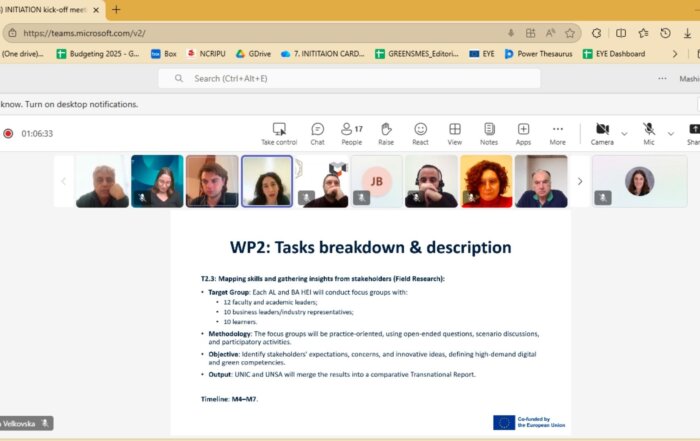The height and width of the screenshot is (441, 700).
Task: Change the meeting View layout
Action: click(x=454, y=129)
